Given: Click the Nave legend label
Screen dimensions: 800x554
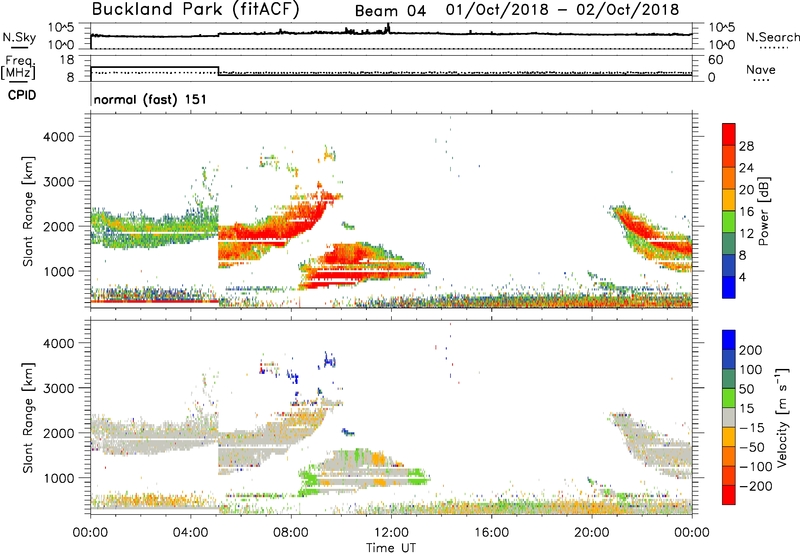Looking at the screenshot, I should 760,70.
